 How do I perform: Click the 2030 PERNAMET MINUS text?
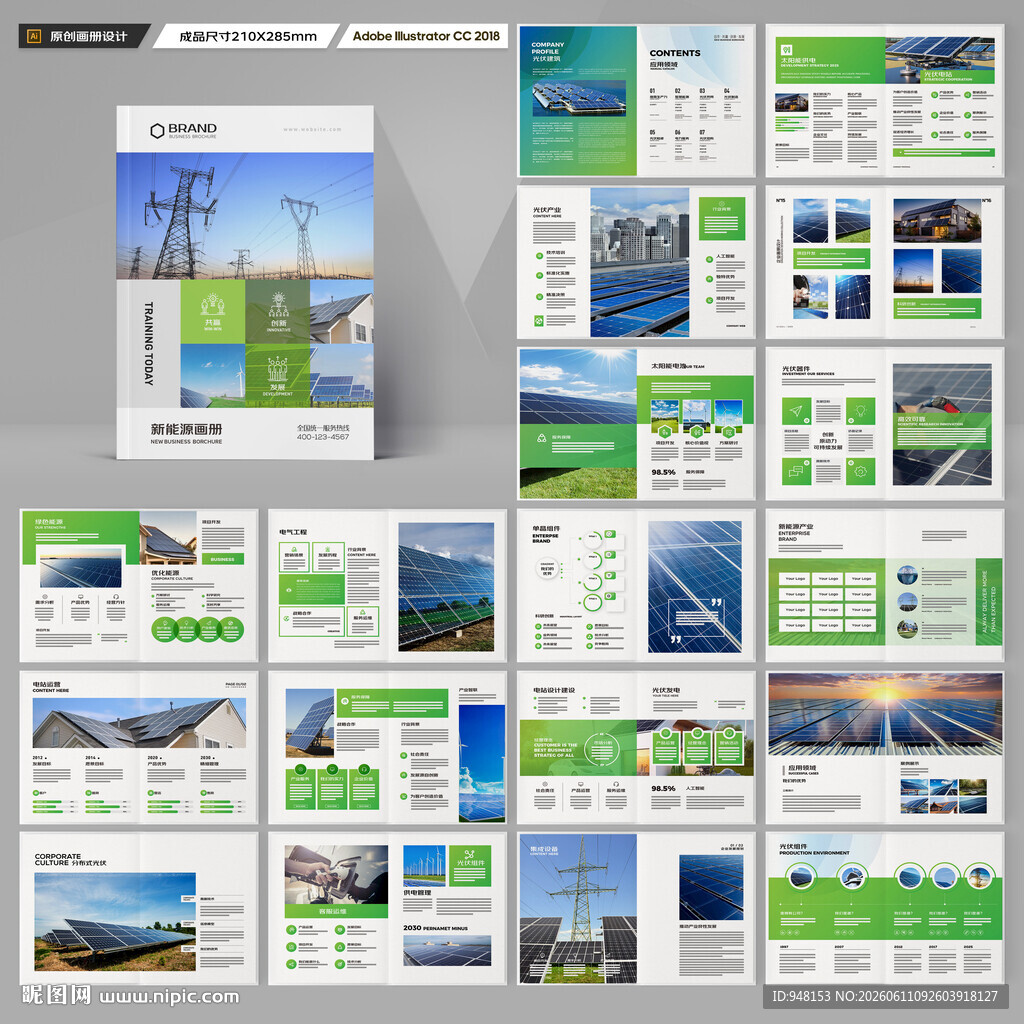pyautogui.click(x=436, y=927)
